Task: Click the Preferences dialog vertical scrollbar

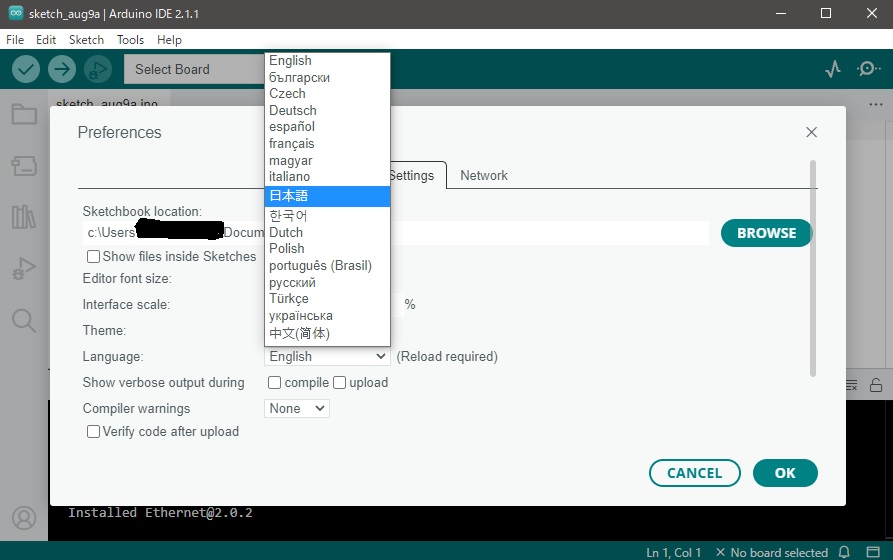Action: pyautogui.click(x=813, y=268)
